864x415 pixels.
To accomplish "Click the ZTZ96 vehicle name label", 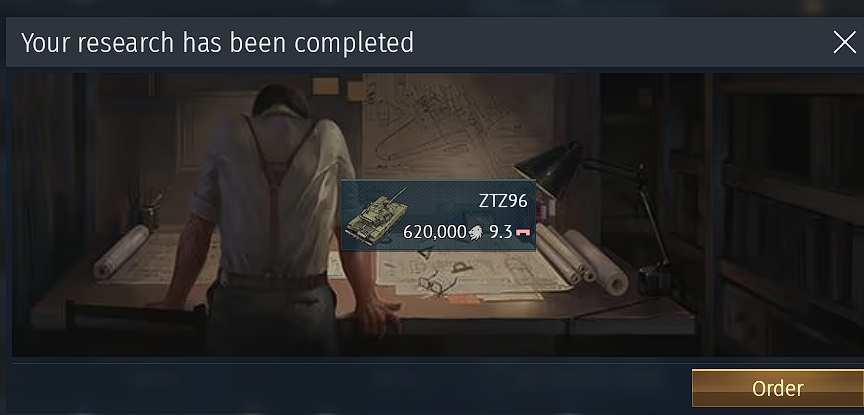I will click(503, 201).
